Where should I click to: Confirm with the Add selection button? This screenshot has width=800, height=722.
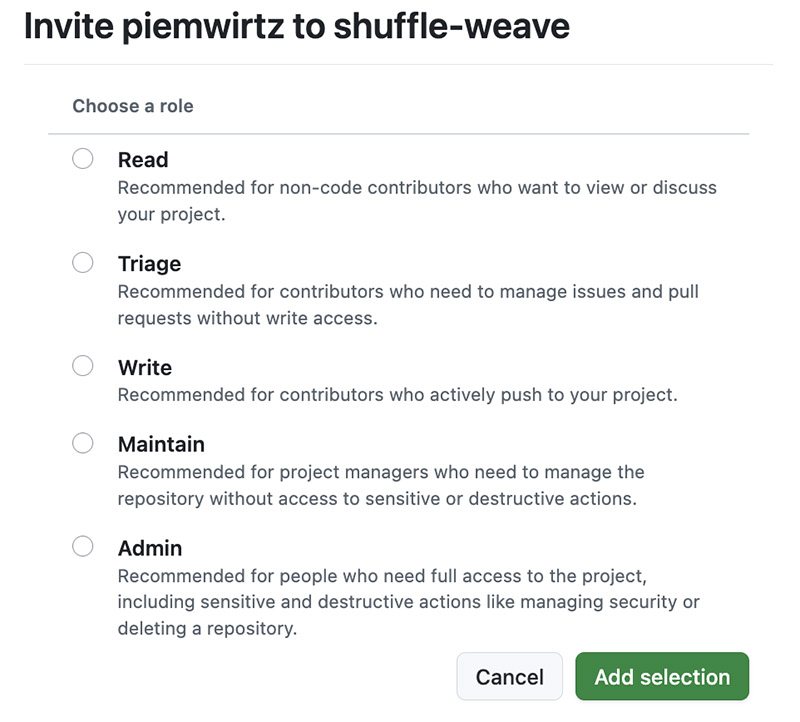click(x=662, y=677)
